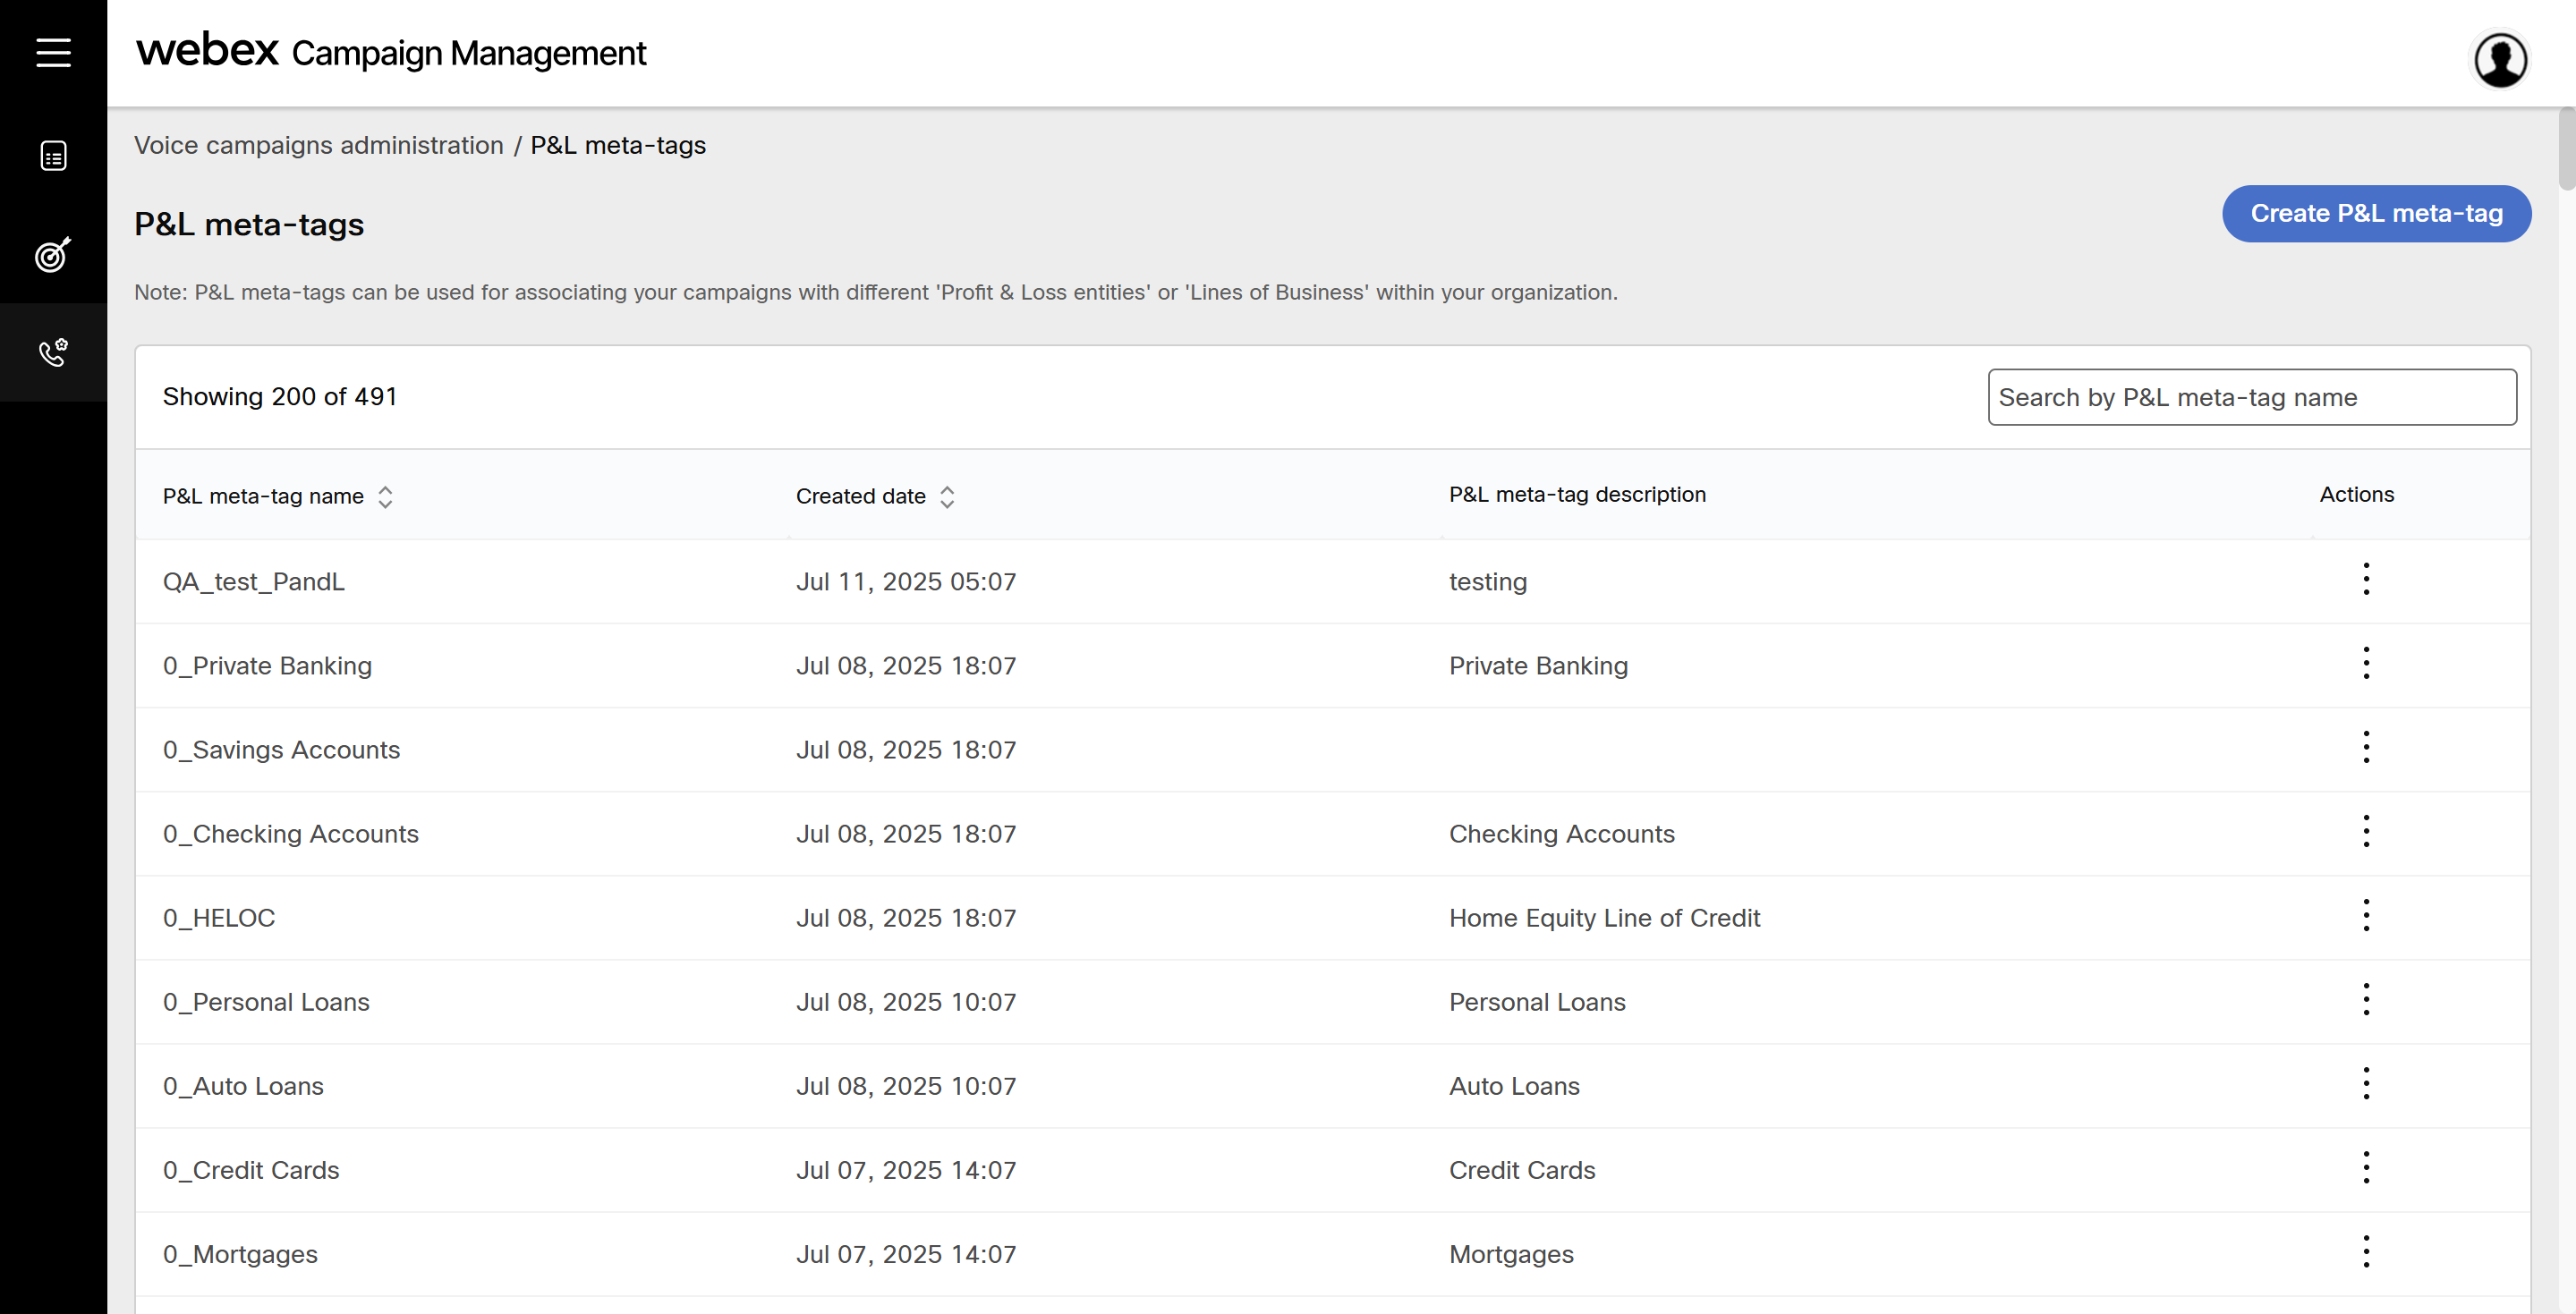
Task: Open the voice campaigns phone-gear icon
Action: [53, 352]
